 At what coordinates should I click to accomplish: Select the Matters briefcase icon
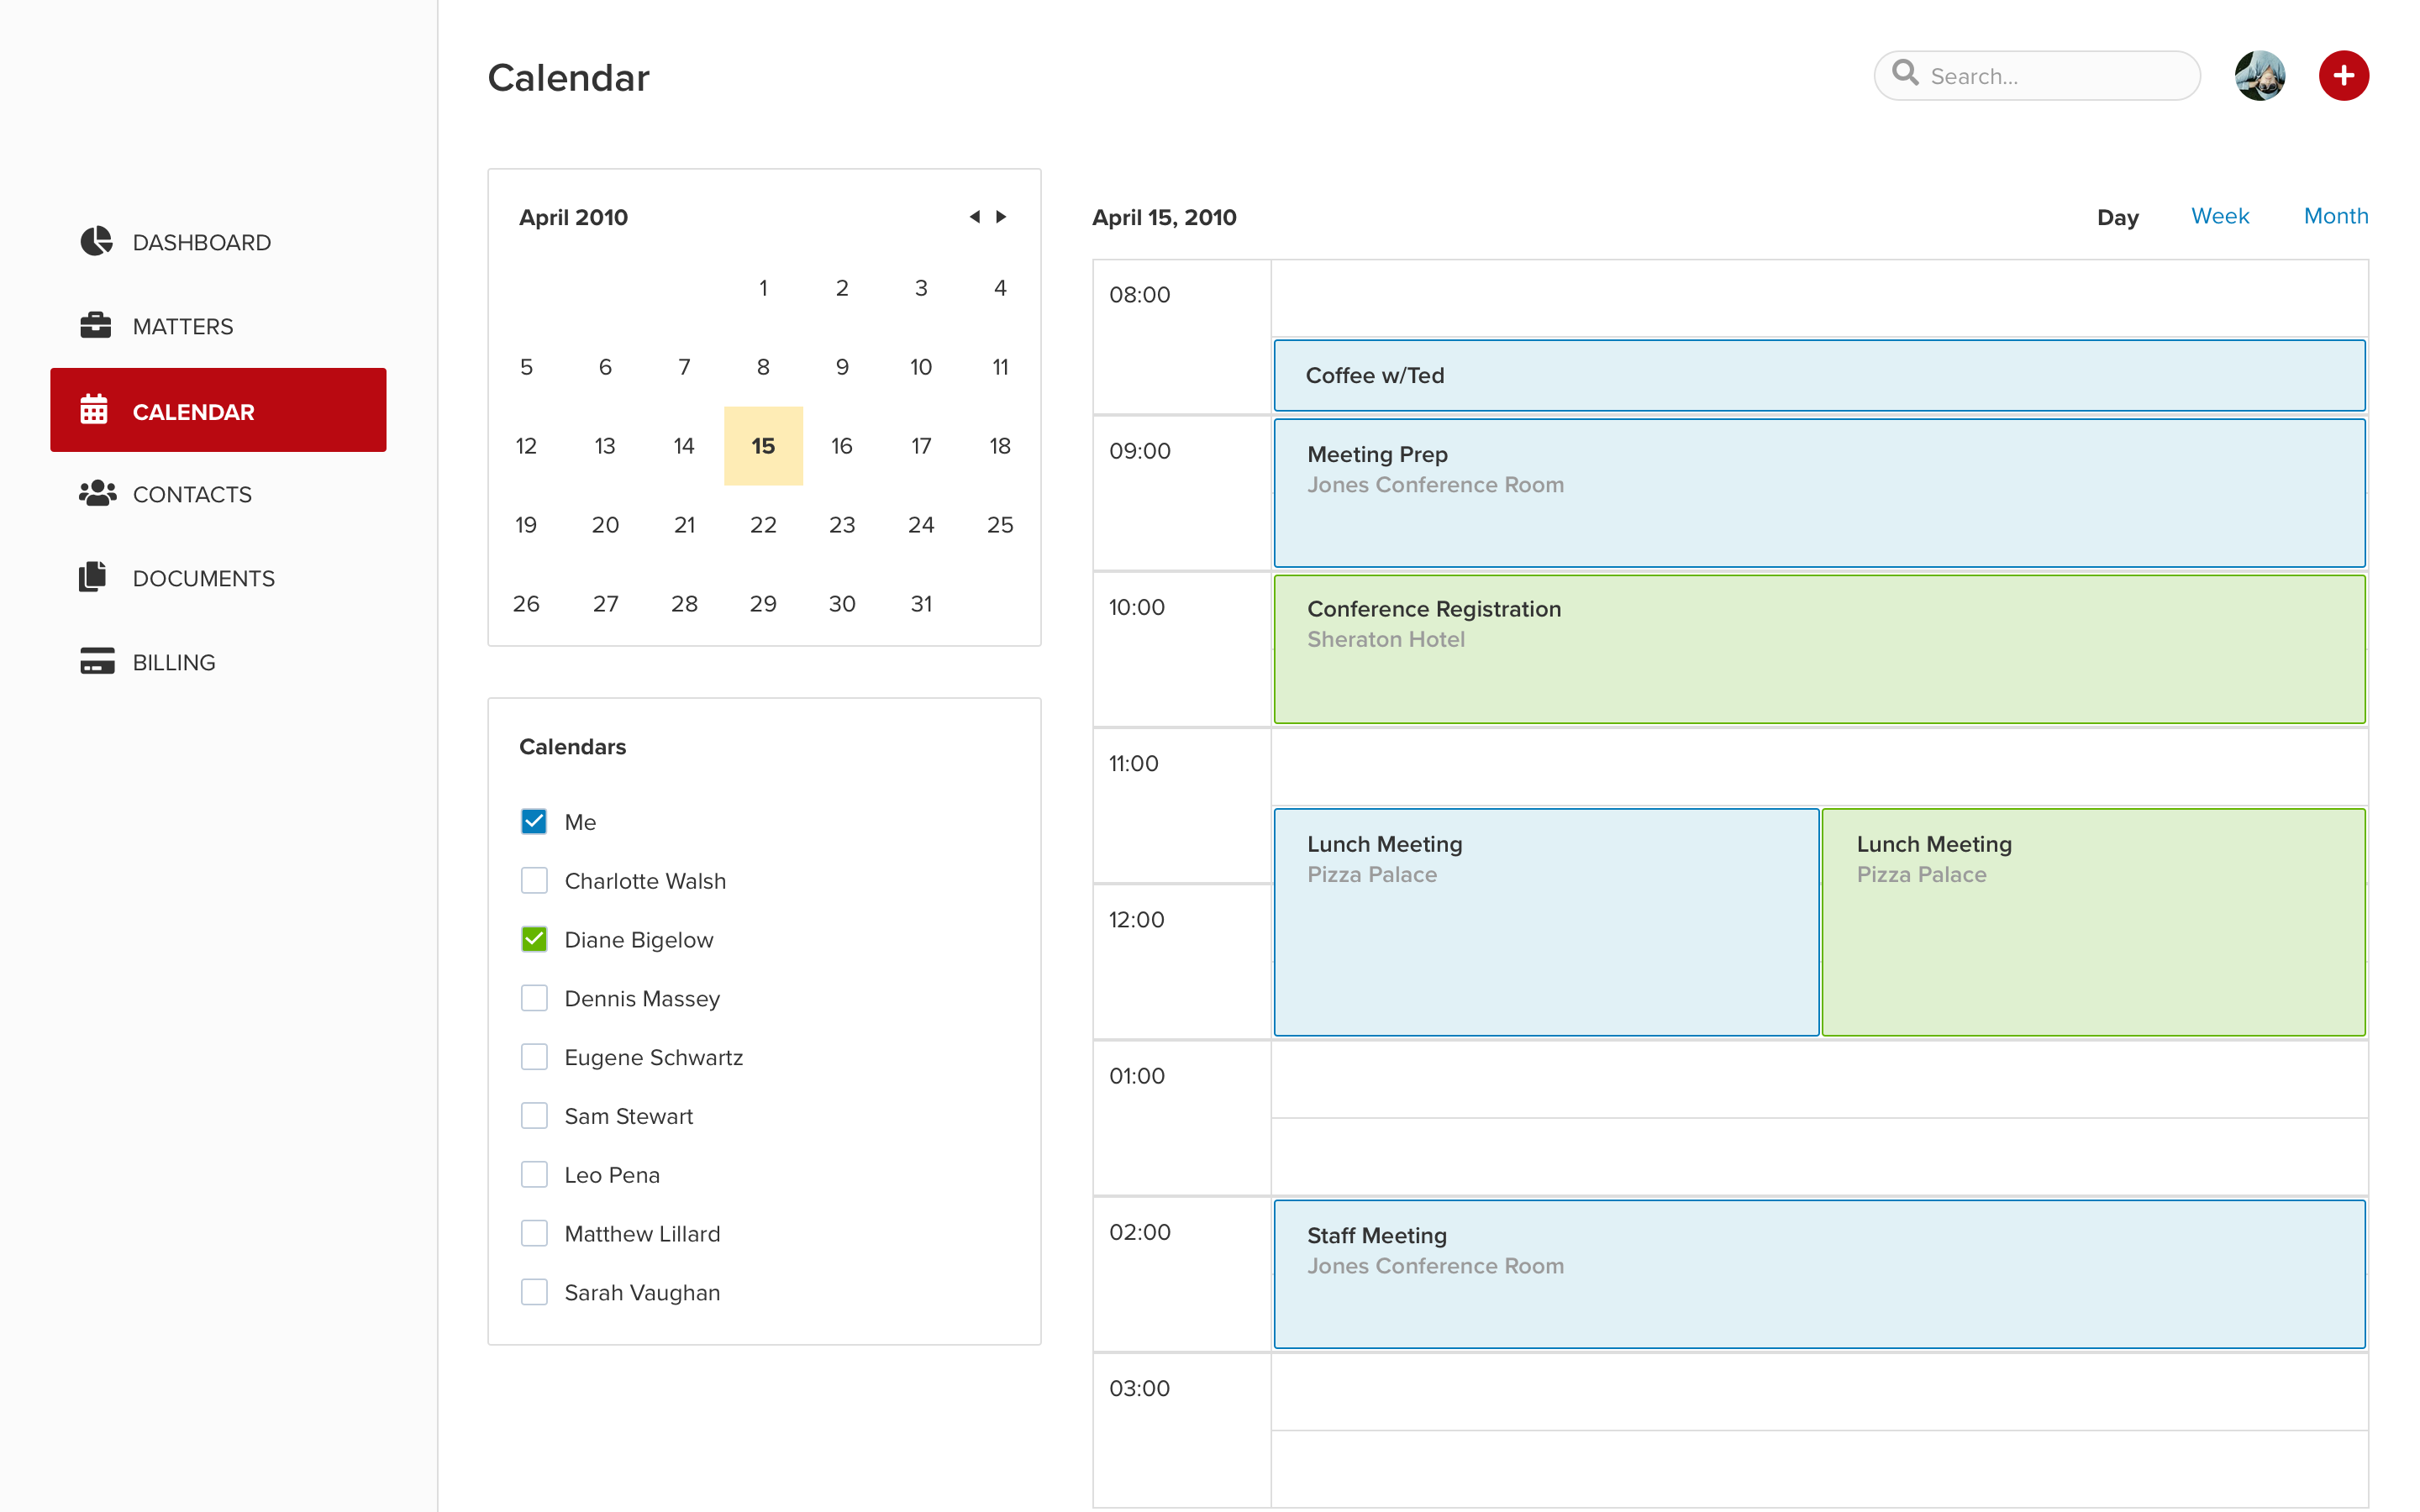click(97, 325)
